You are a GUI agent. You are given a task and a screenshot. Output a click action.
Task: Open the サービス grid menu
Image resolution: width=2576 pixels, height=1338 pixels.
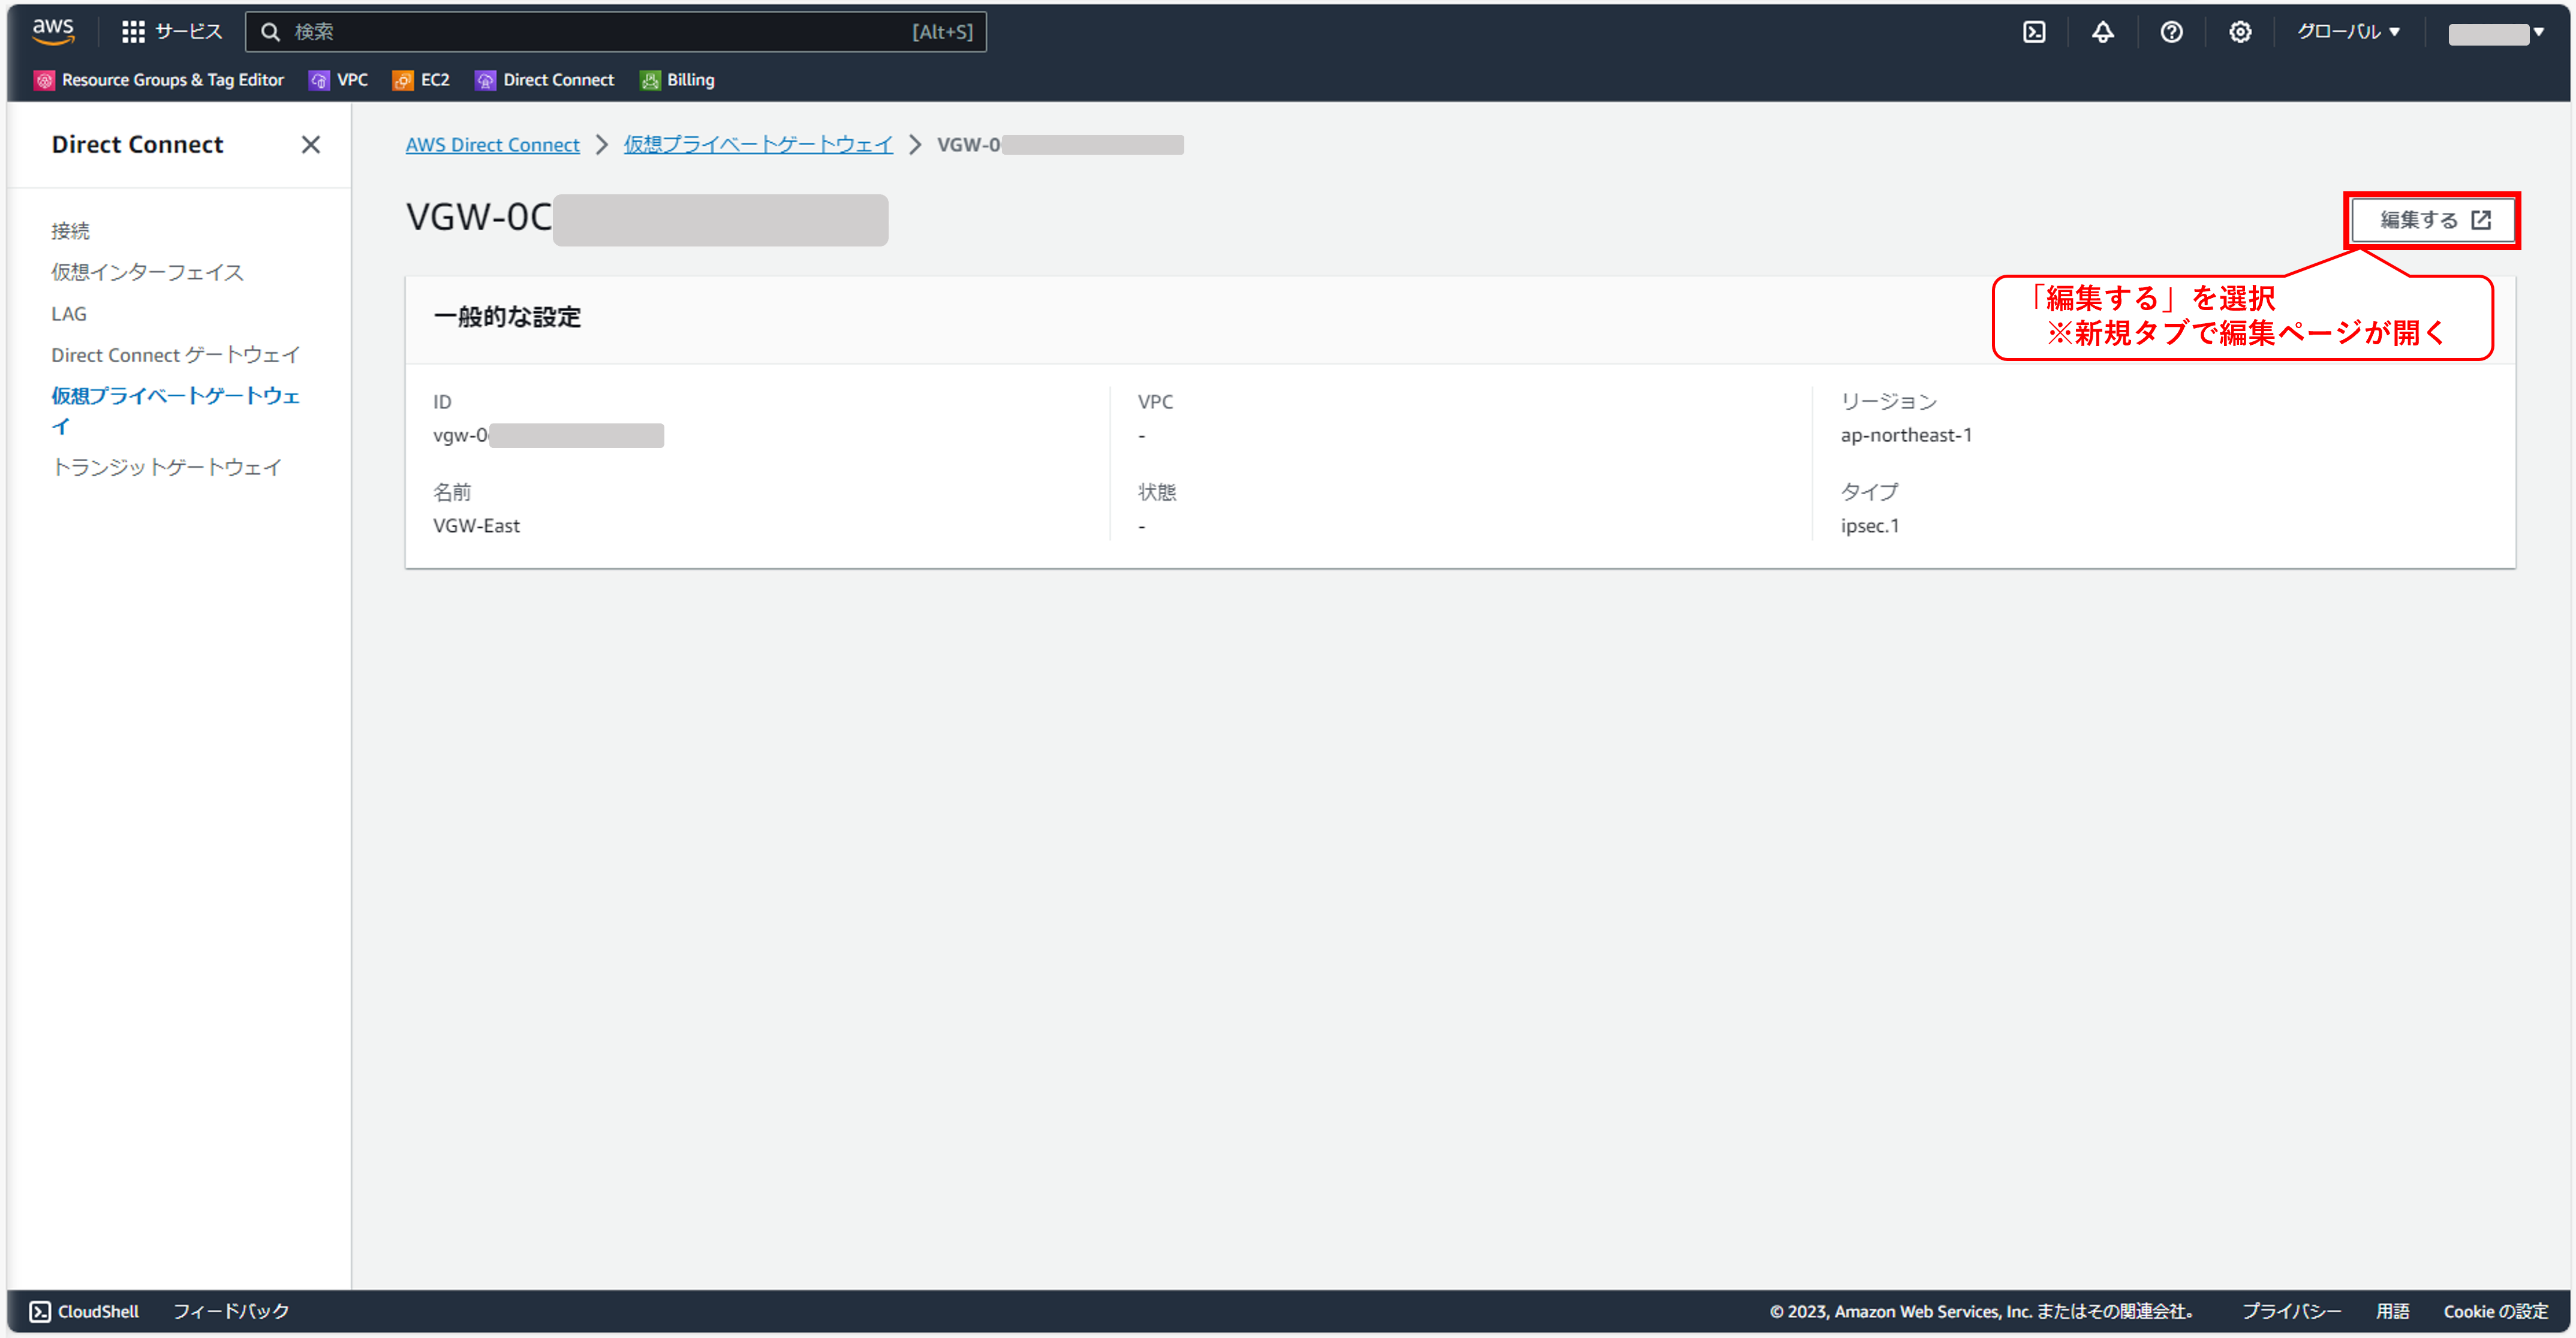[171, 32]
